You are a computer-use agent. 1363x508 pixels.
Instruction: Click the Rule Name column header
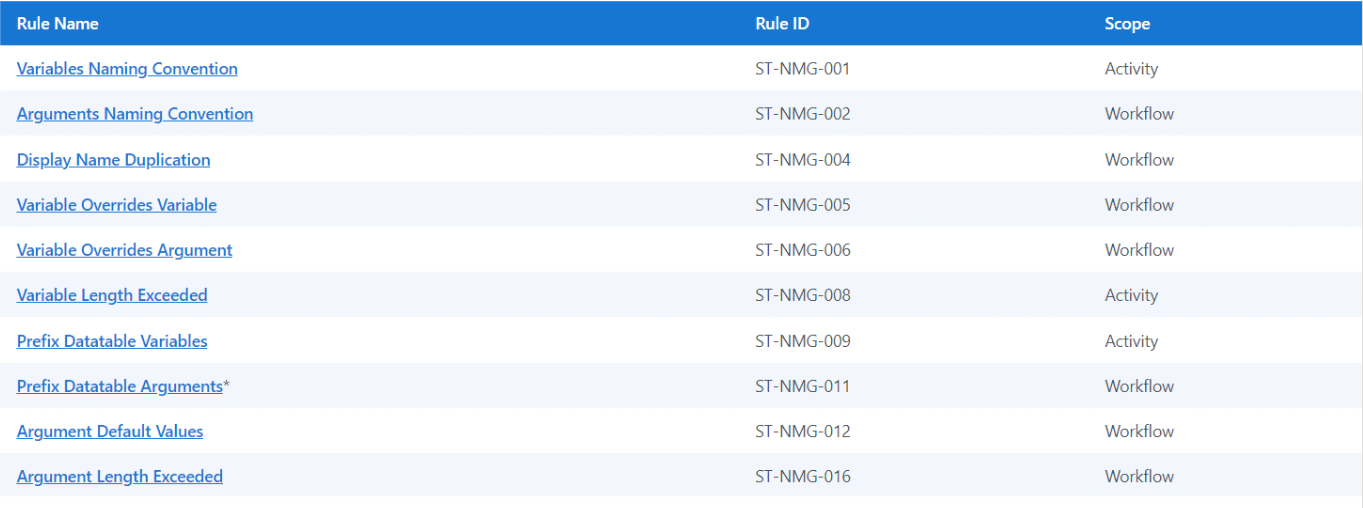point(58,24)
